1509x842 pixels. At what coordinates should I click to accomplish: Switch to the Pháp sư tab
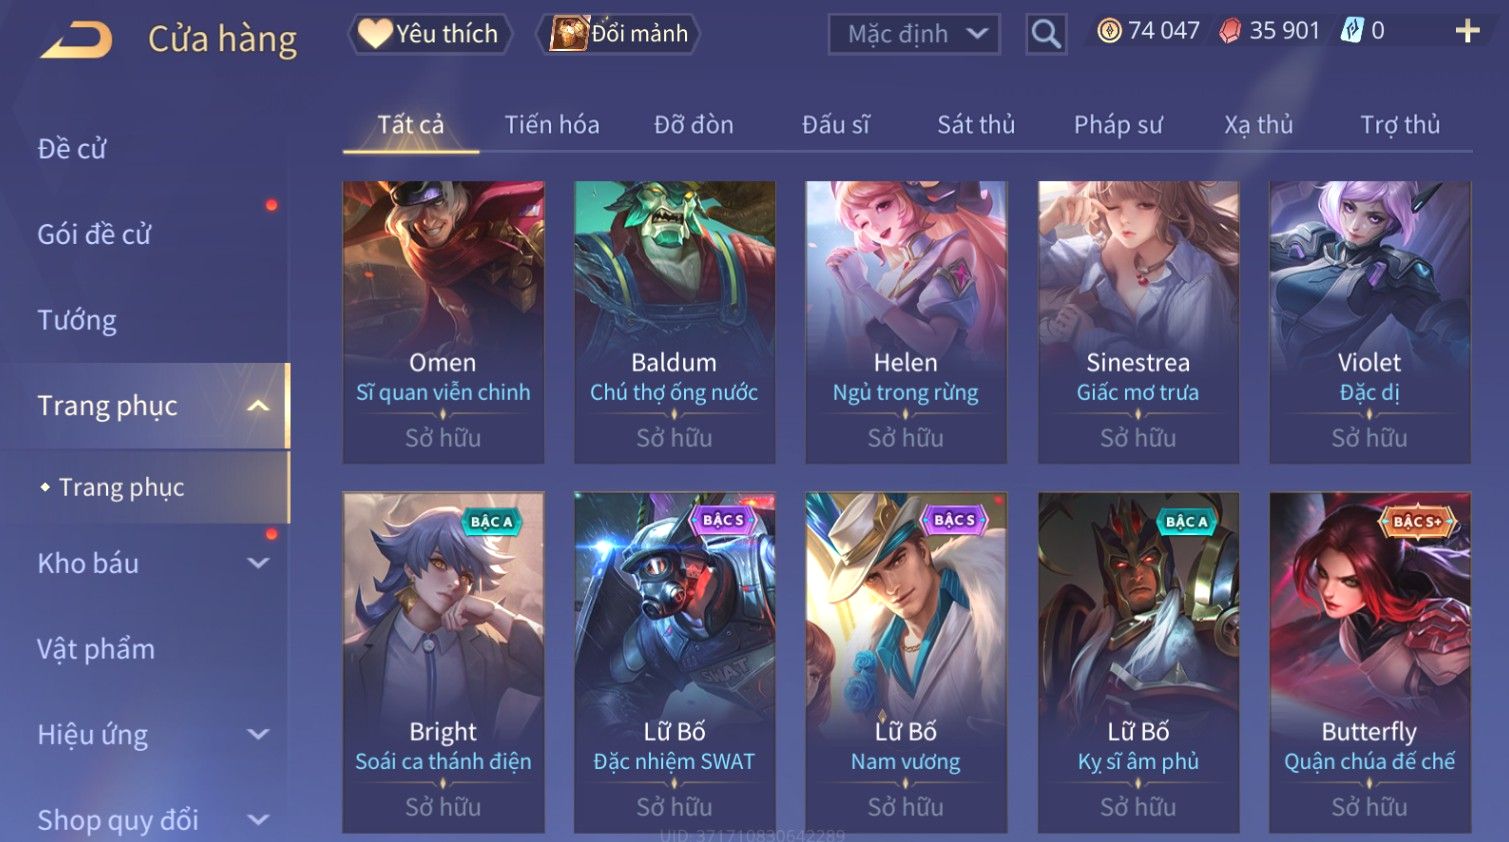pyautogui.click(x=1118, y=125)
